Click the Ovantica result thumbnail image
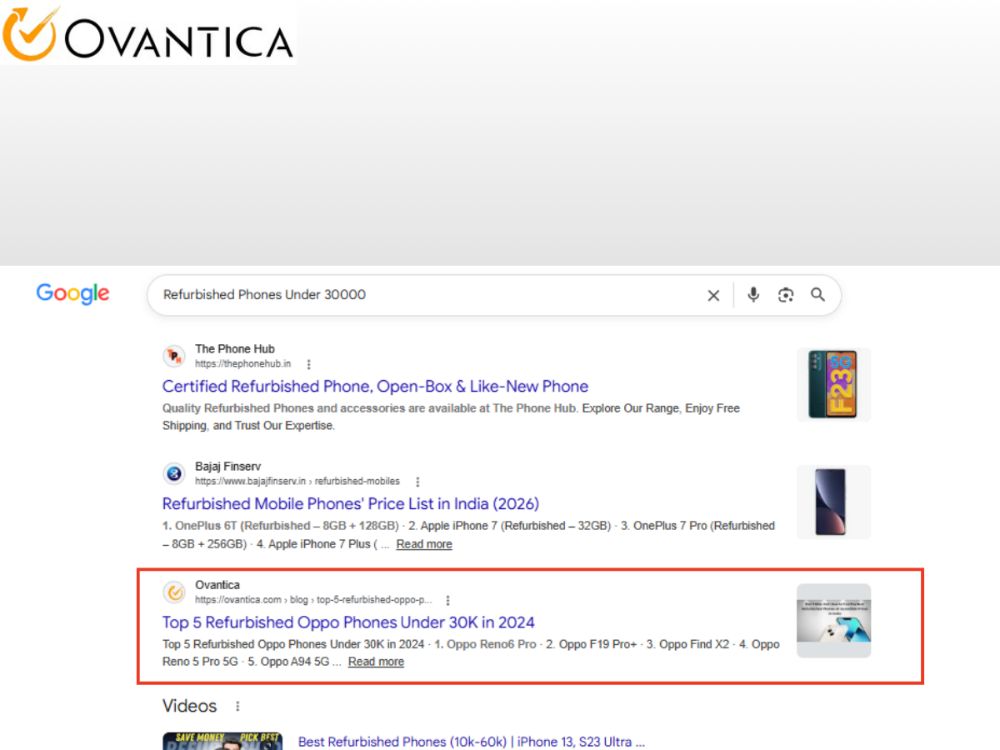This screenshot has height=750, width=1000. tap(834, 621)
